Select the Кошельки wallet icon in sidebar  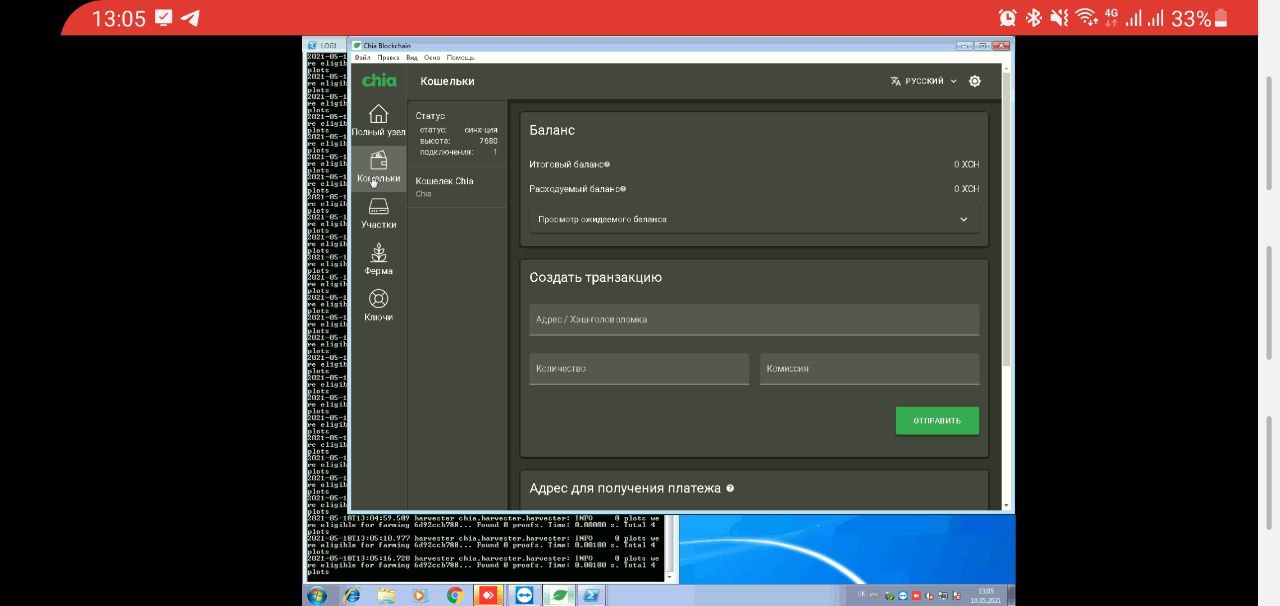coord(378,160)
